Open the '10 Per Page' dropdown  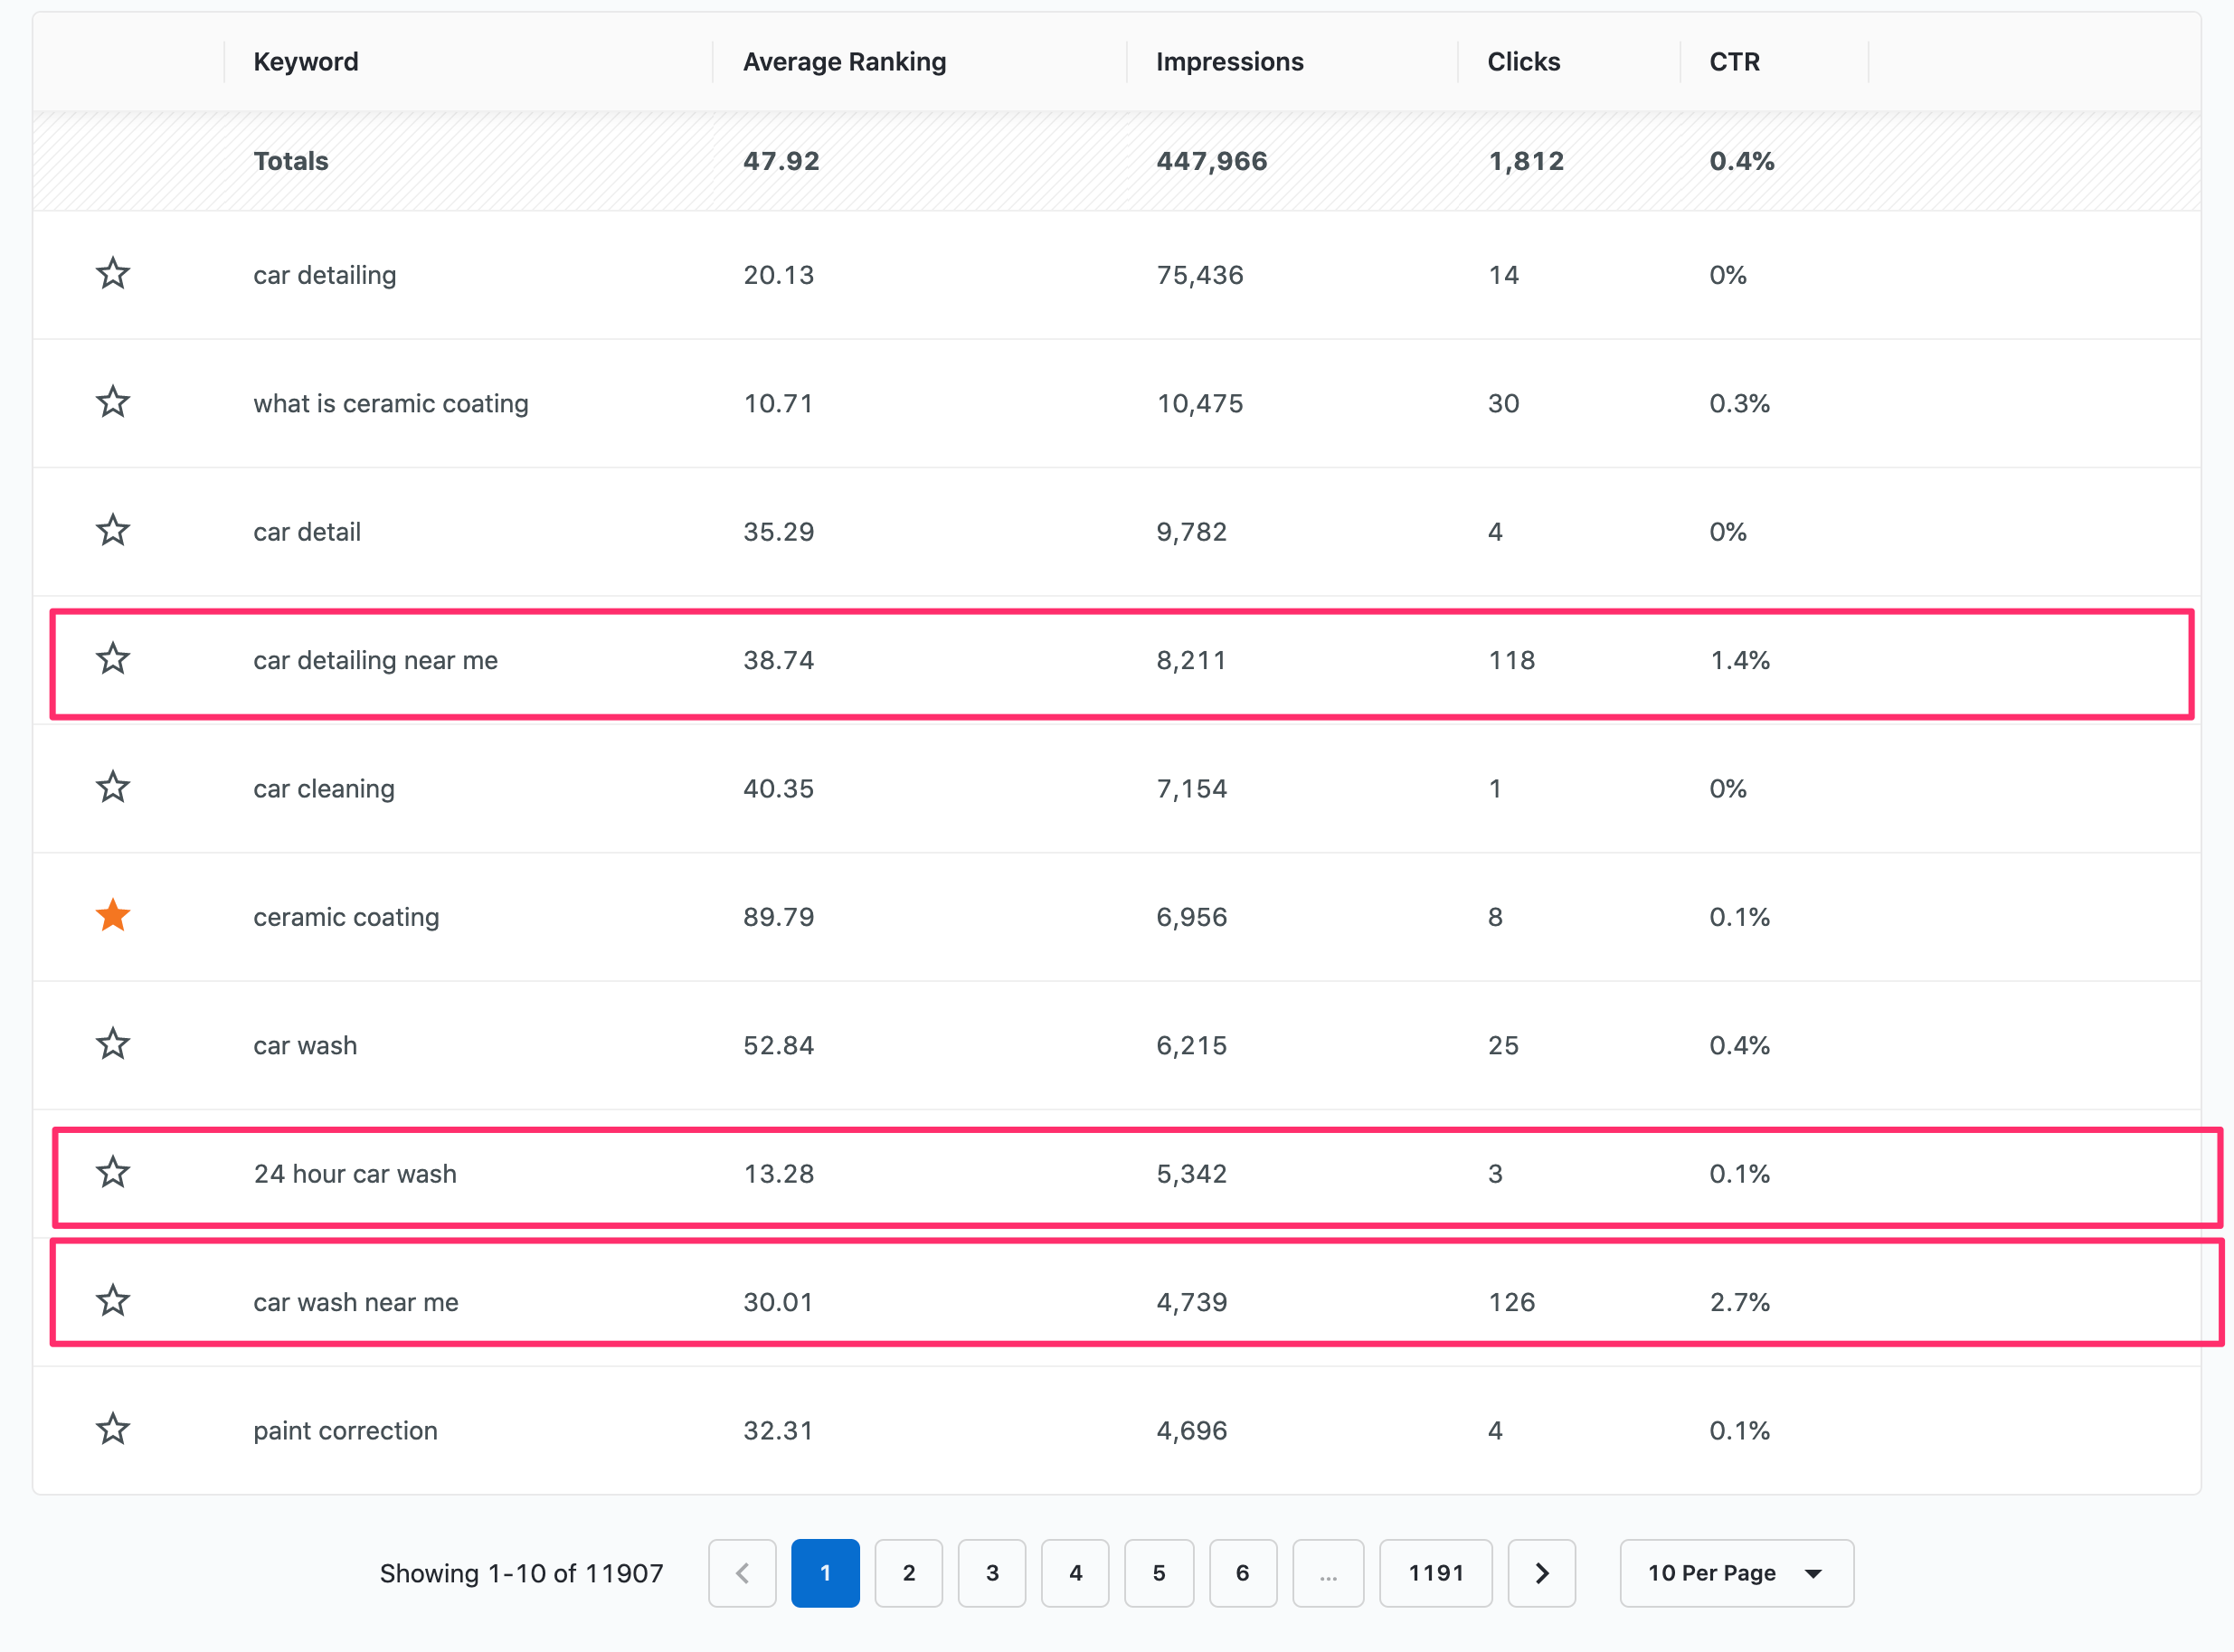[1736, 1573]
